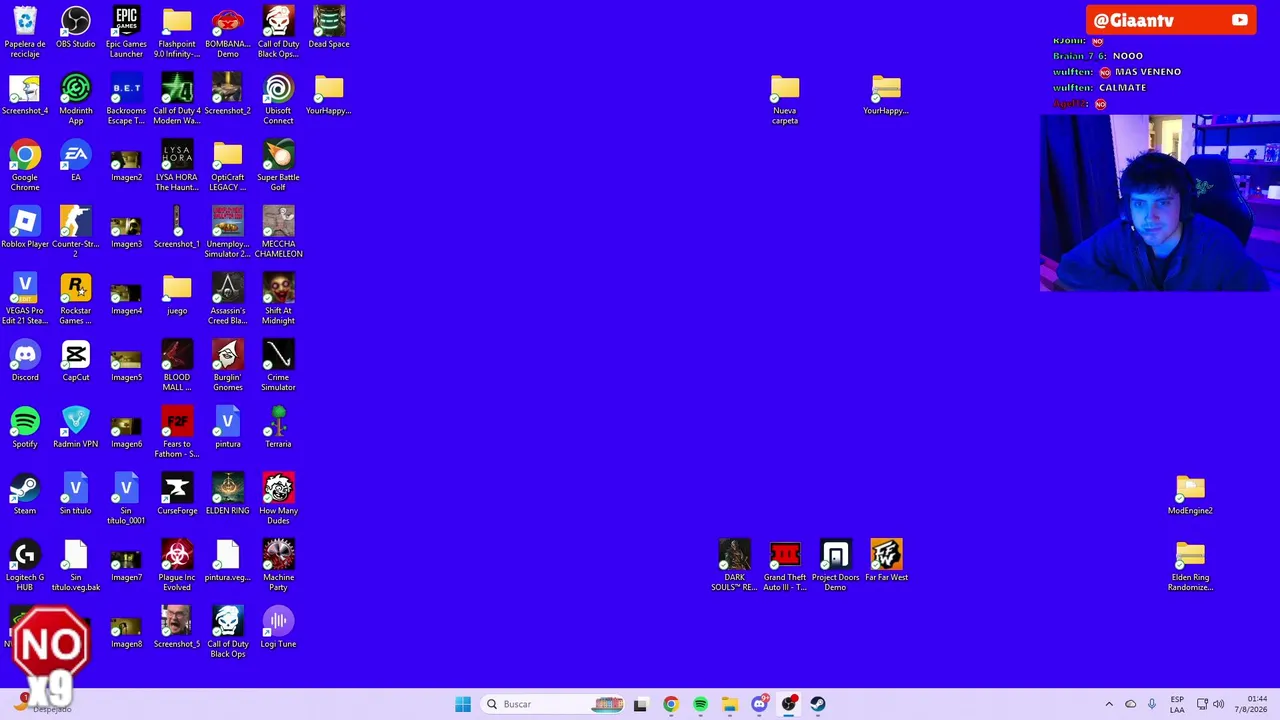
Task: Select the BOMBANA Demo desktop icon
Action: pyautogui.click(x=228, y=32)
